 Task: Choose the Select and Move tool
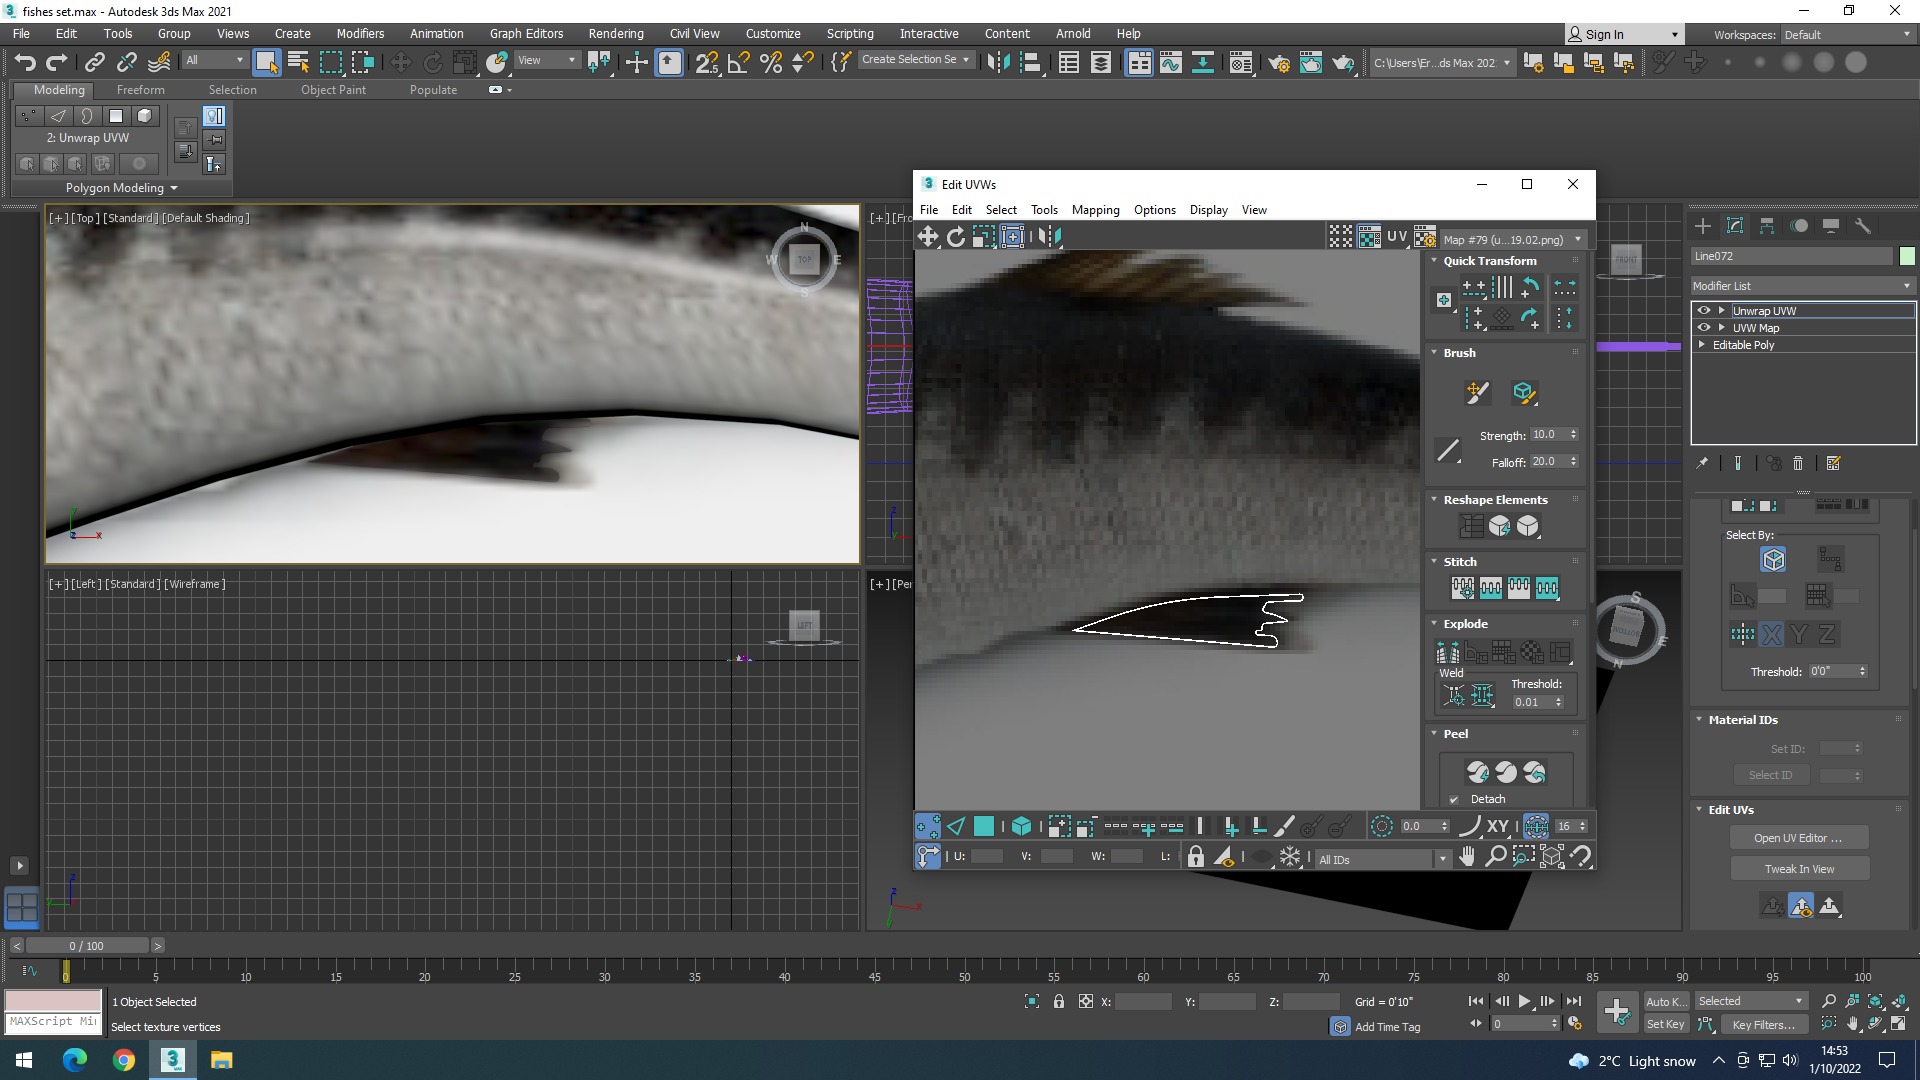pyautogui.click(x=400, y=62)
